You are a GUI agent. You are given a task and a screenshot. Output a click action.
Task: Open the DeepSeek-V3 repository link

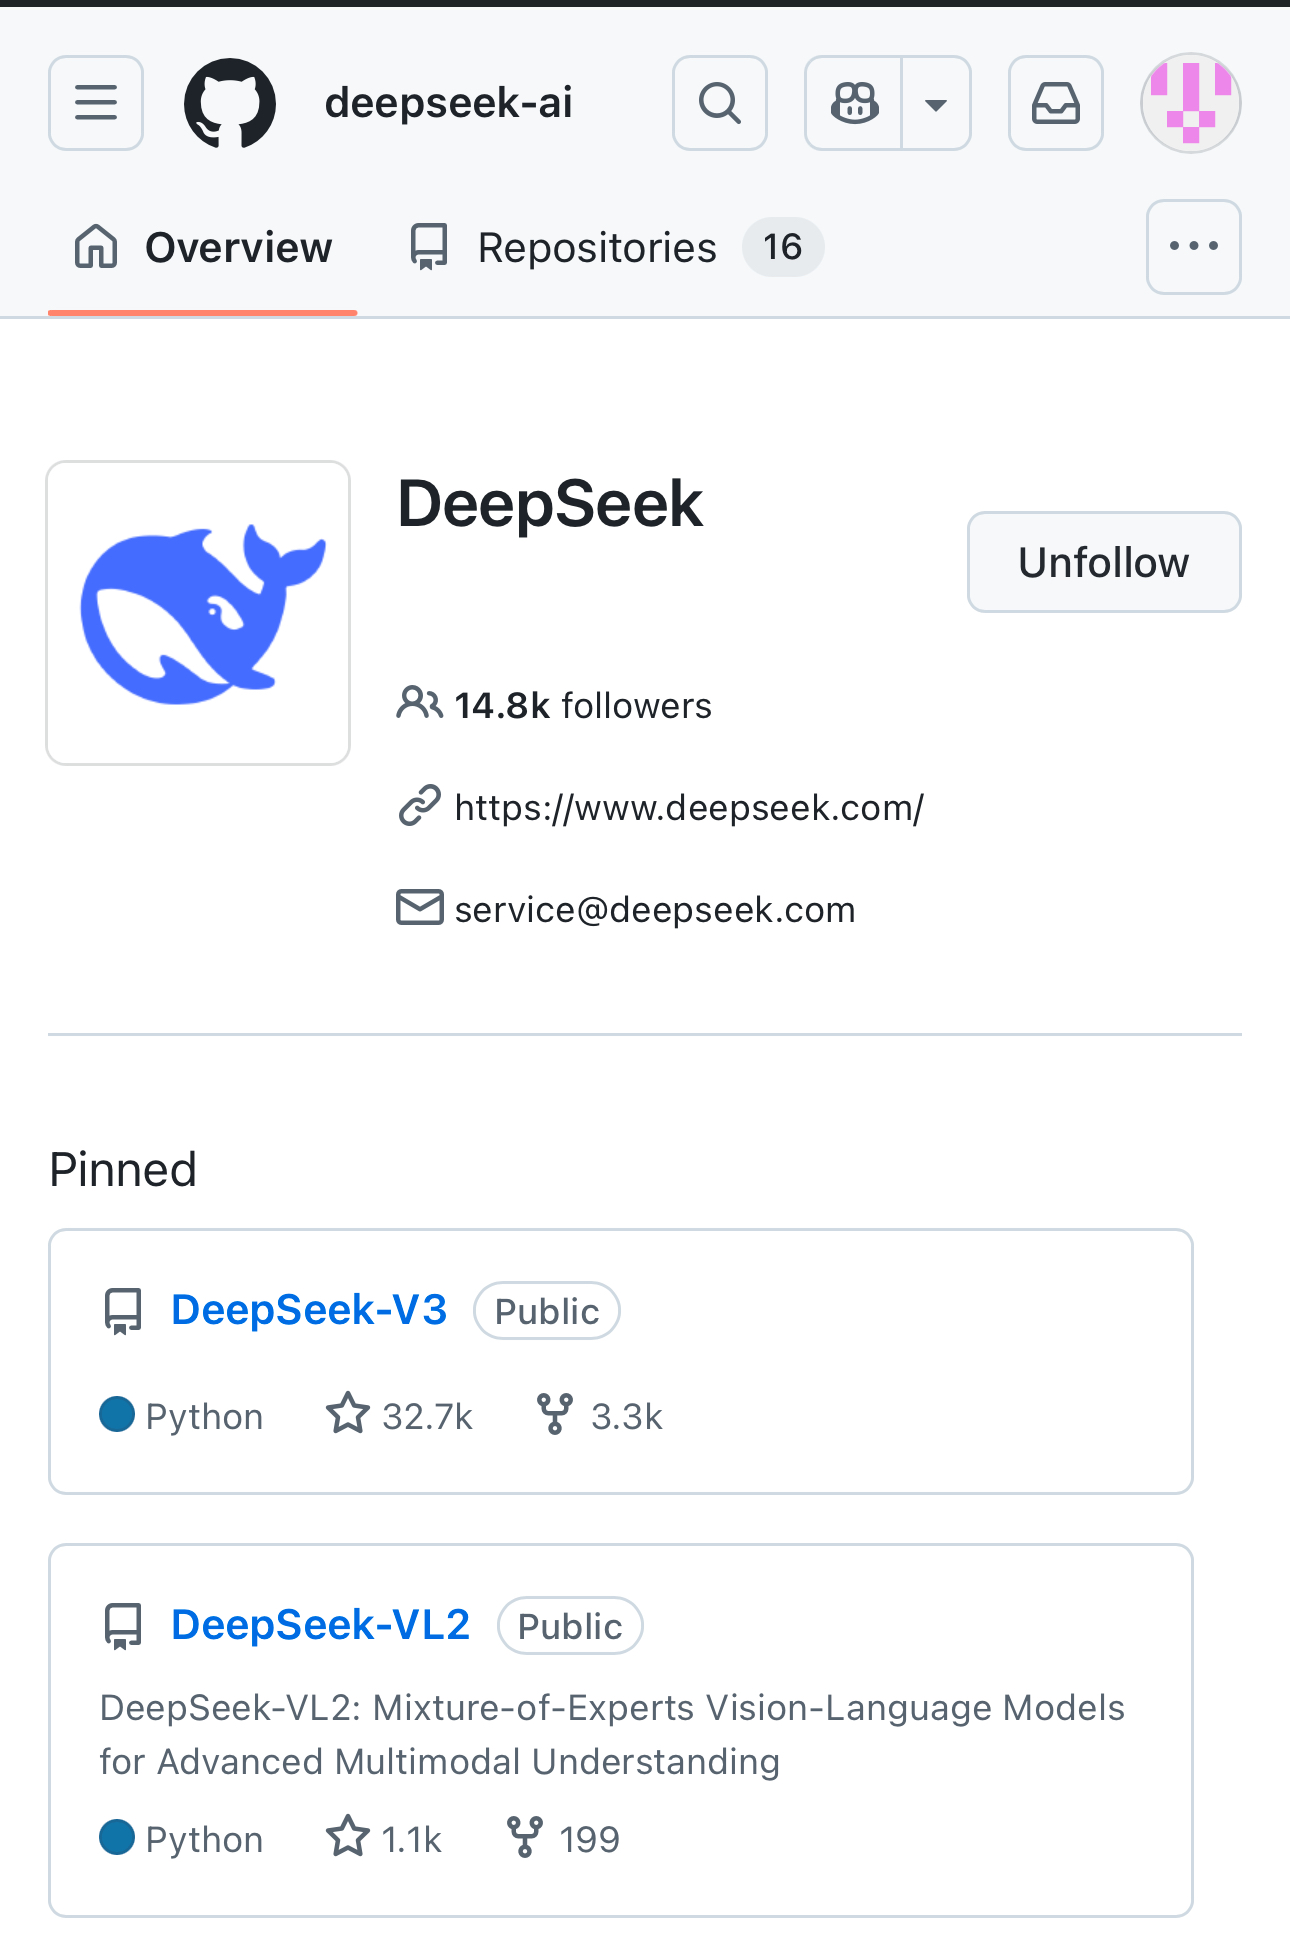pyautogui.click(x=309, y=1310)
